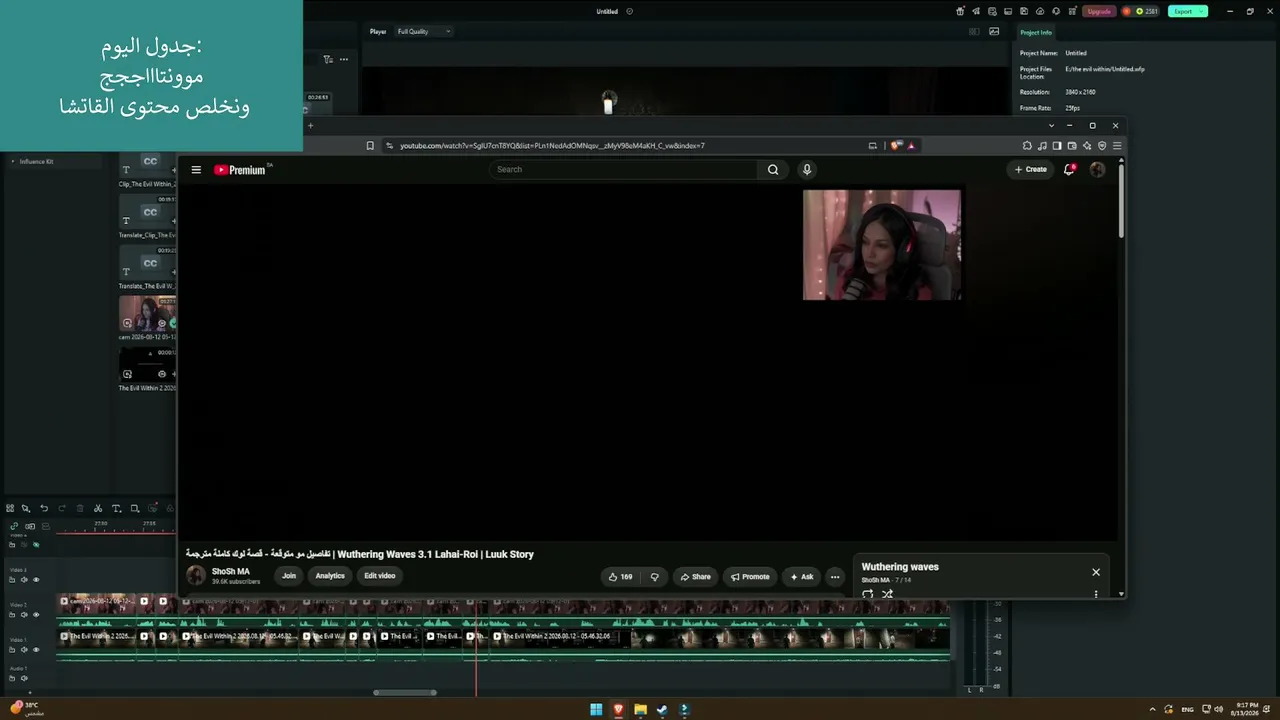Mute the Audio 1 track

24,678
